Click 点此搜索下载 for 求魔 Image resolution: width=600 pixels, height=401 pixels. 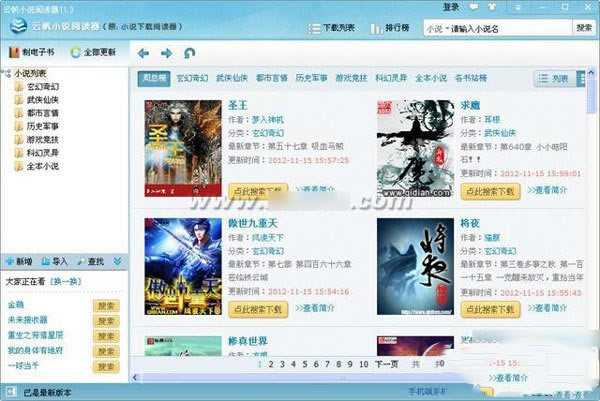coord(490,191)
